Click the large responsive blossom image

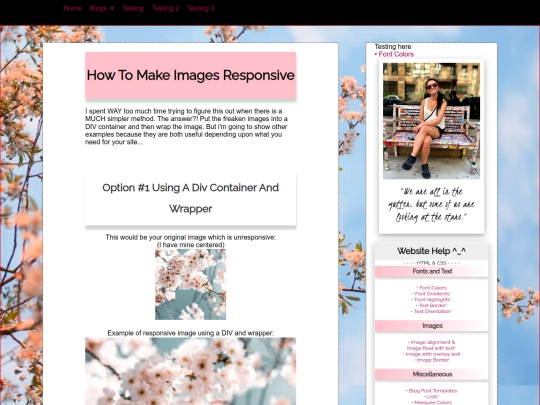coord(190,371)
